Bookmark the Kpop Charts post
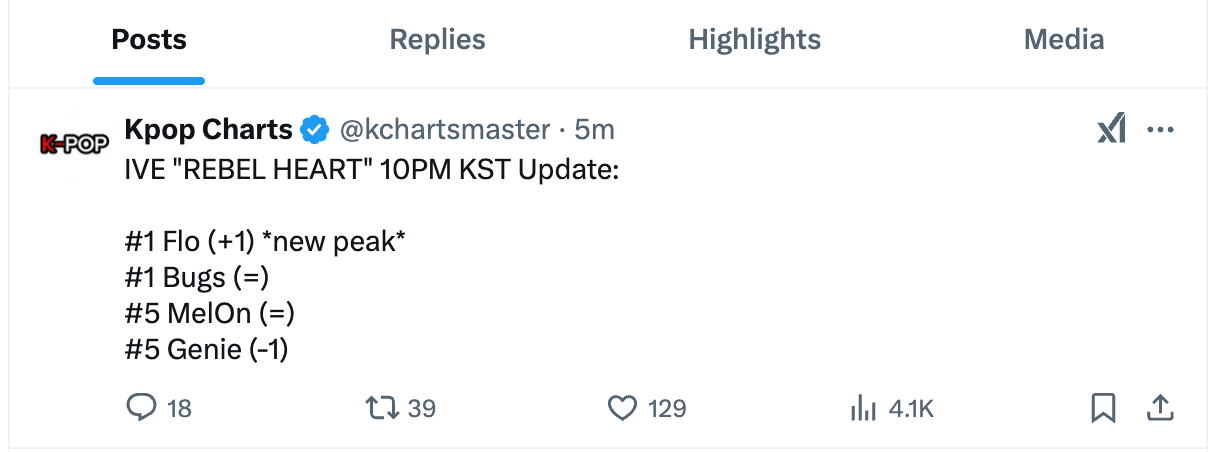This screenshot has height=452, width=1214. tap(1103, 408)
